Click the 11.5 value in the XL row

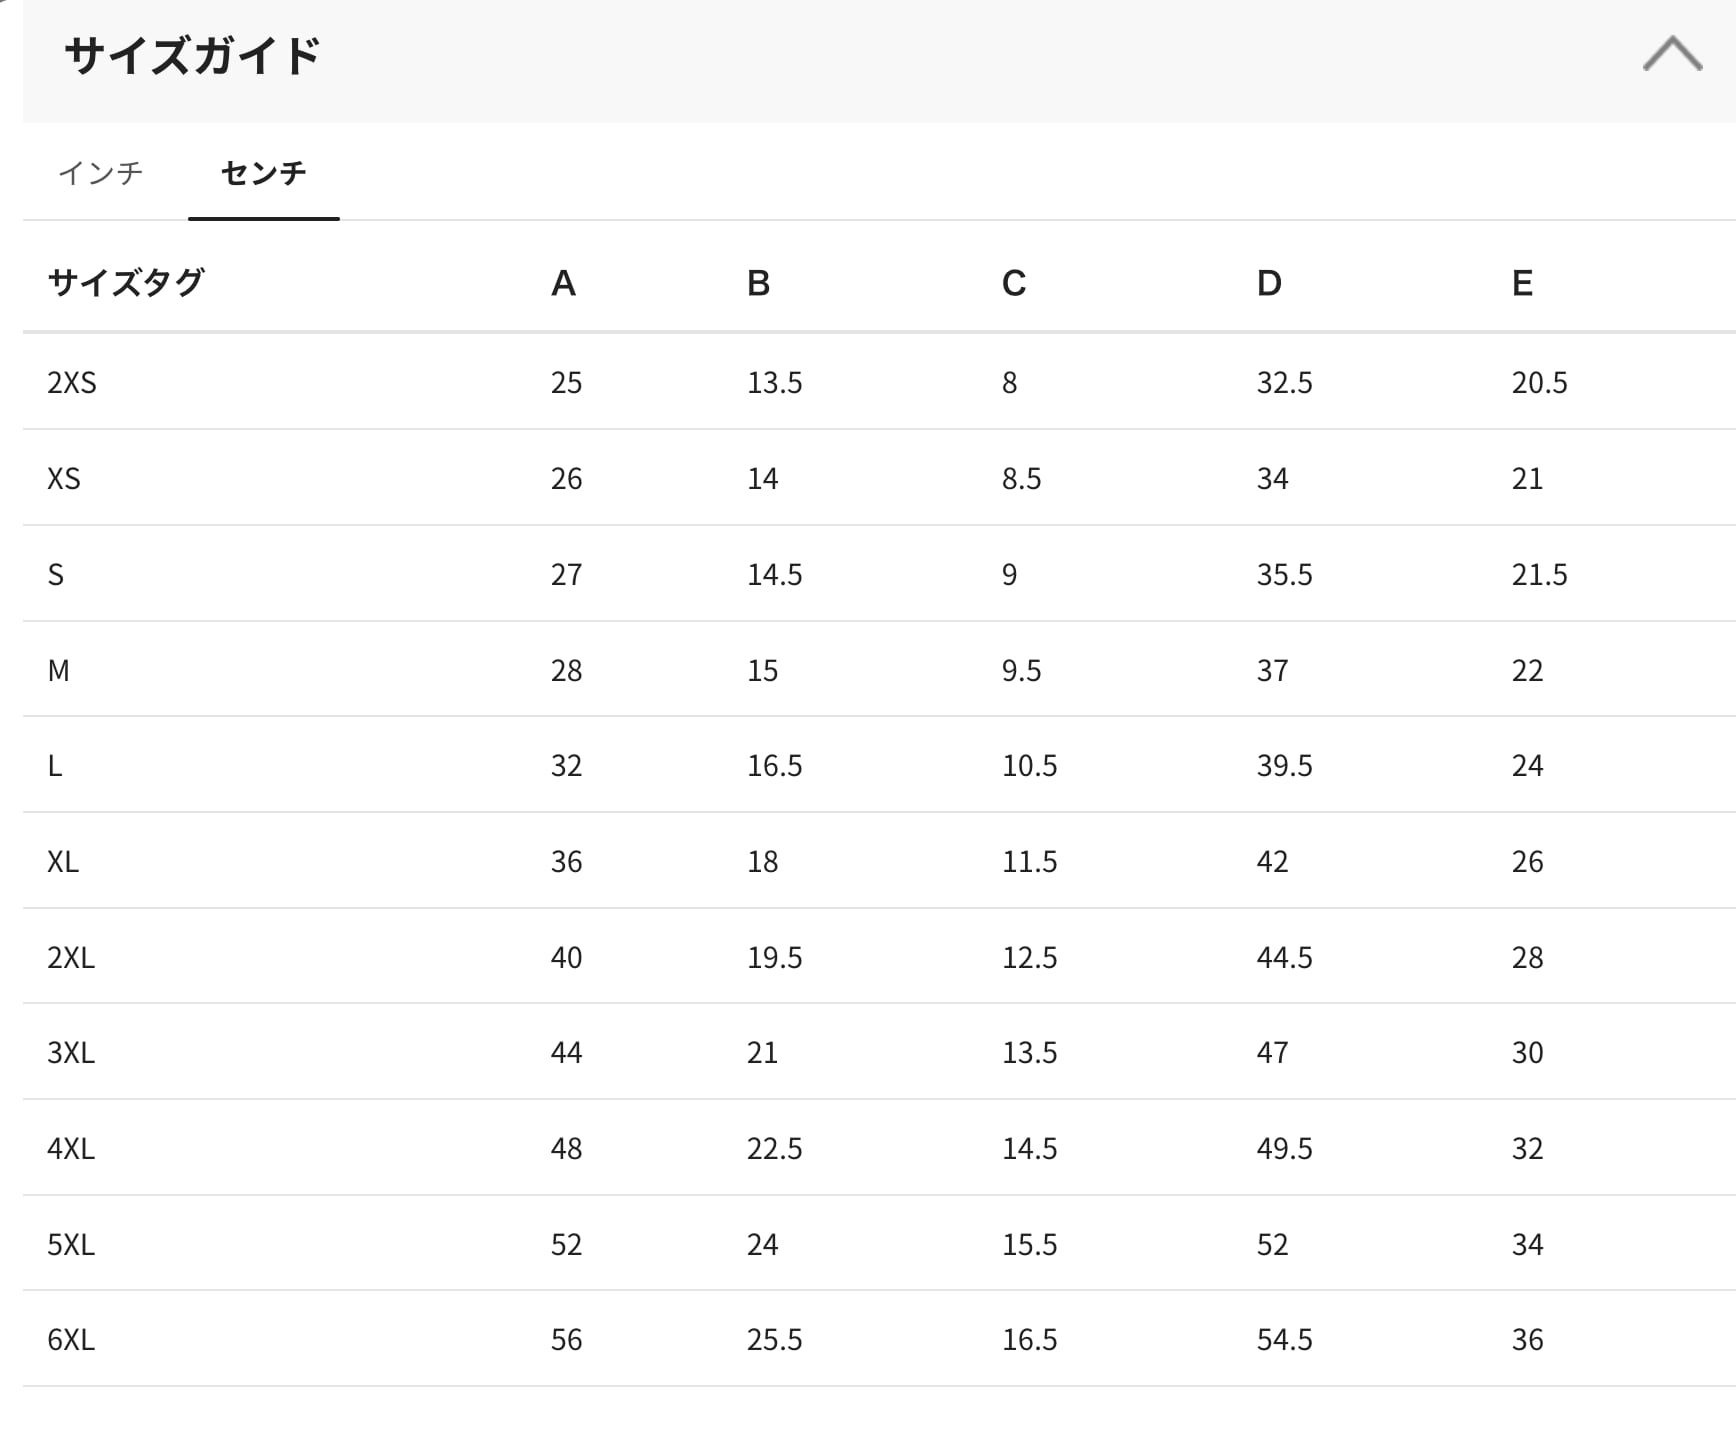1029,862
